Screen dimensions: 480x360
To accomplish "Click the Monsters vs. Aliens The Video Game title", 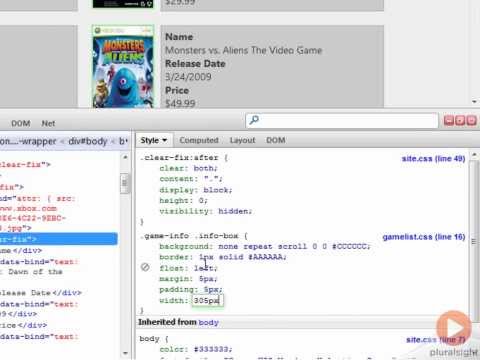I will [x=244, y=50].
